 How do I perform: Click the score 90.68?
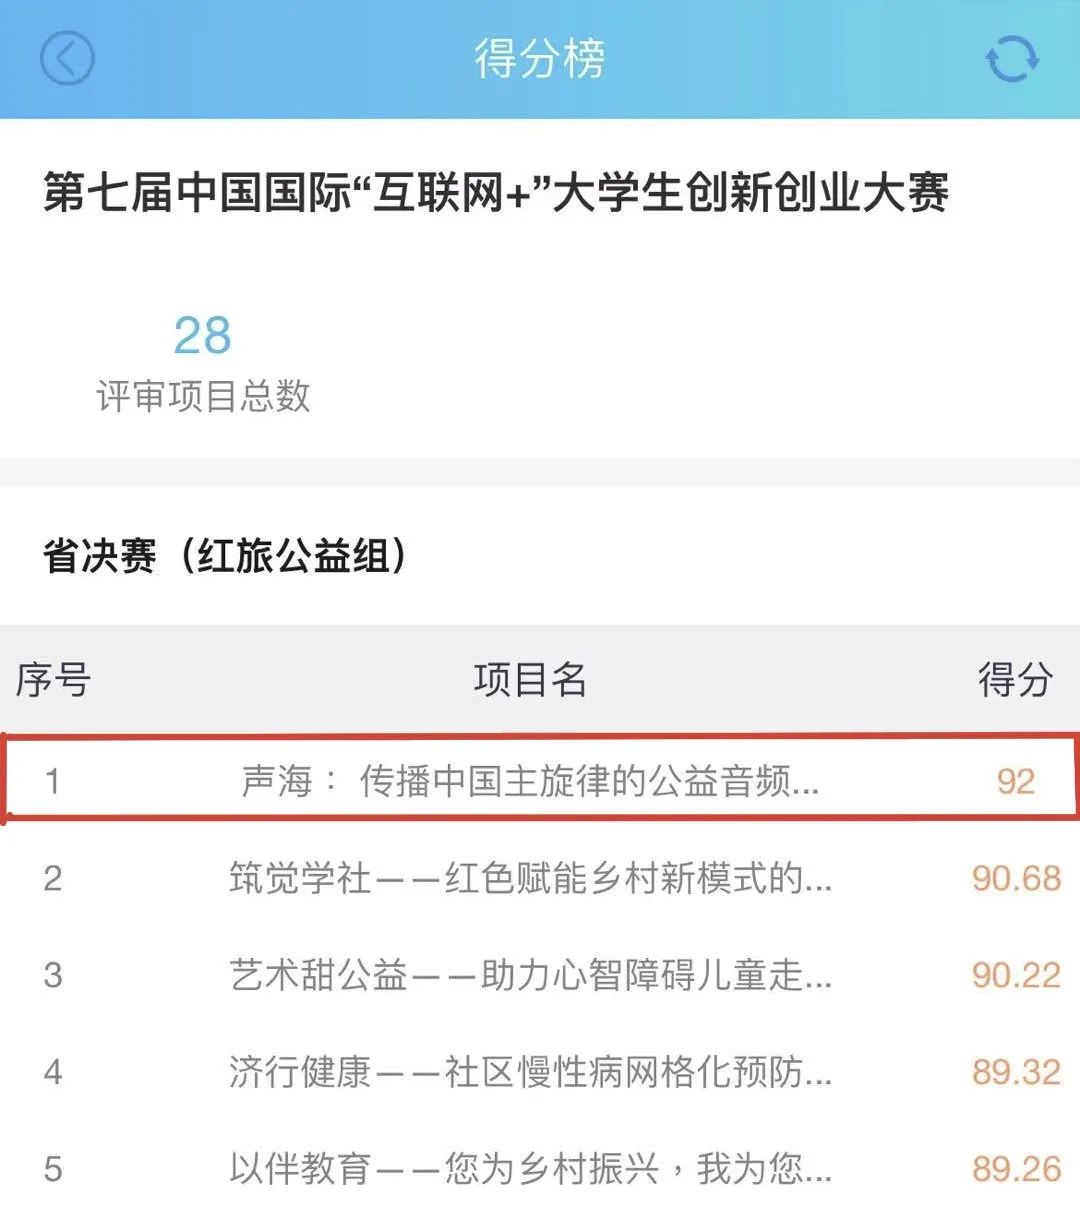(1016, 878)
